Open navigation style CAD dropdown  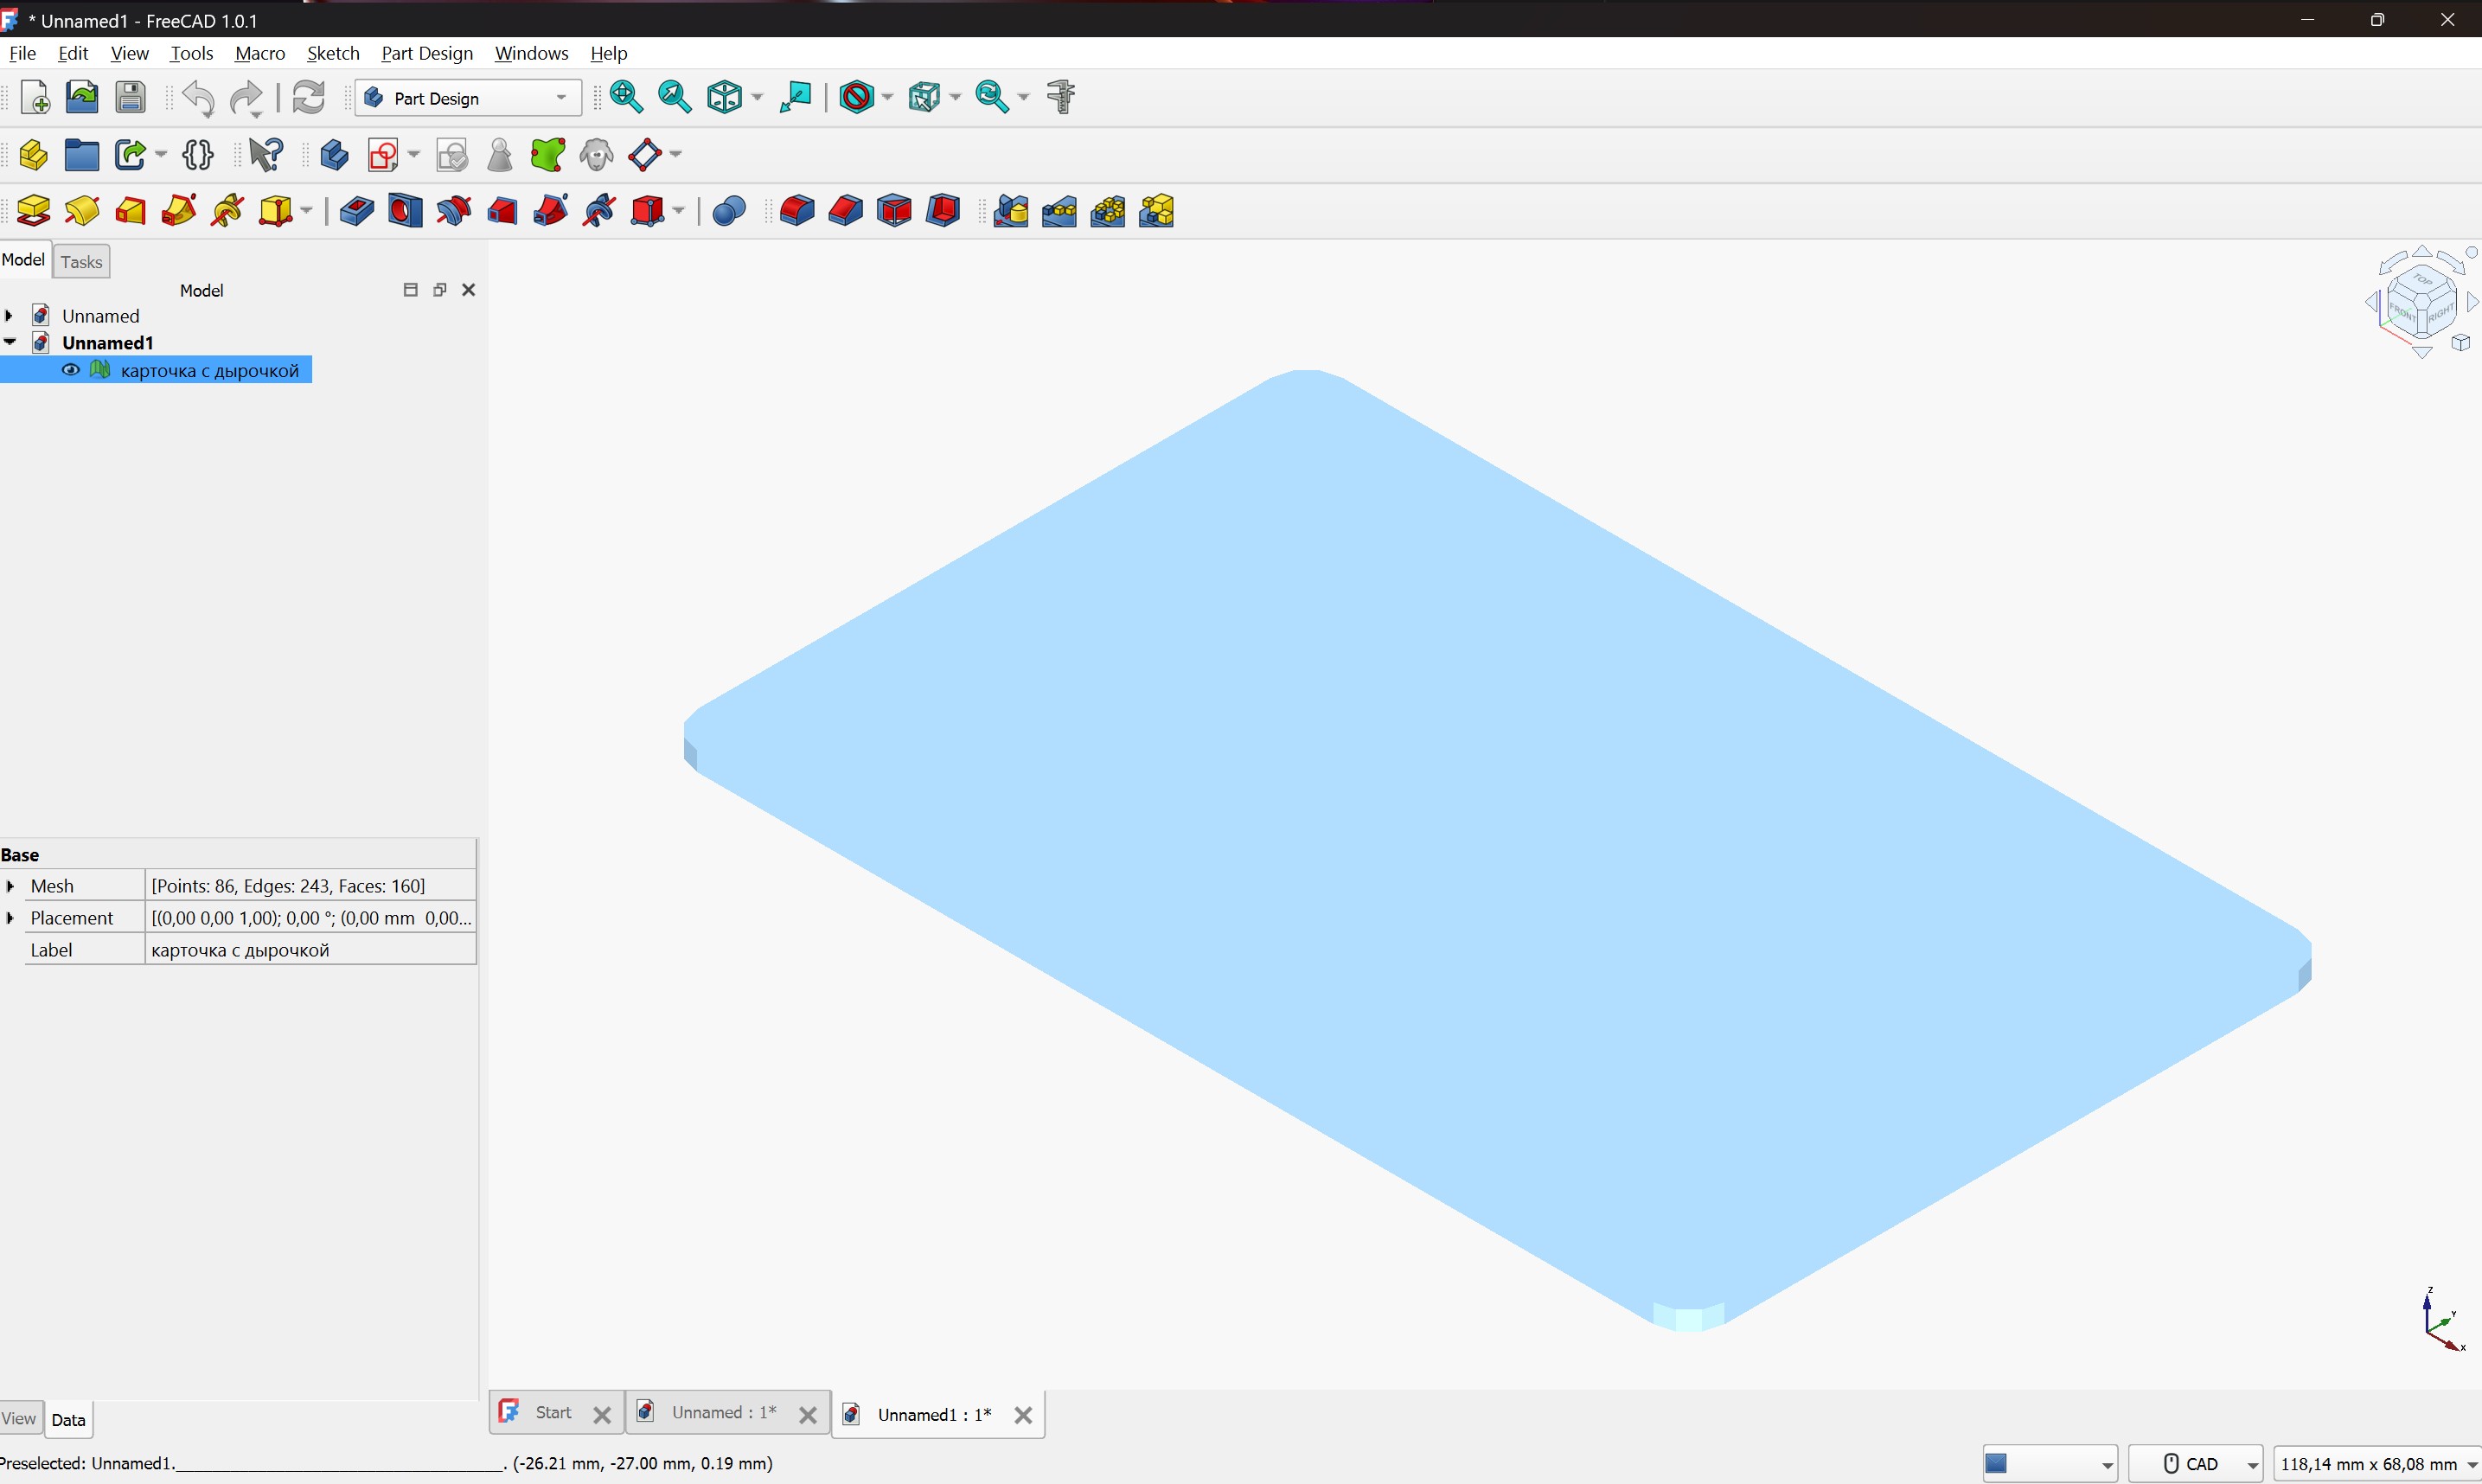2196,1463
